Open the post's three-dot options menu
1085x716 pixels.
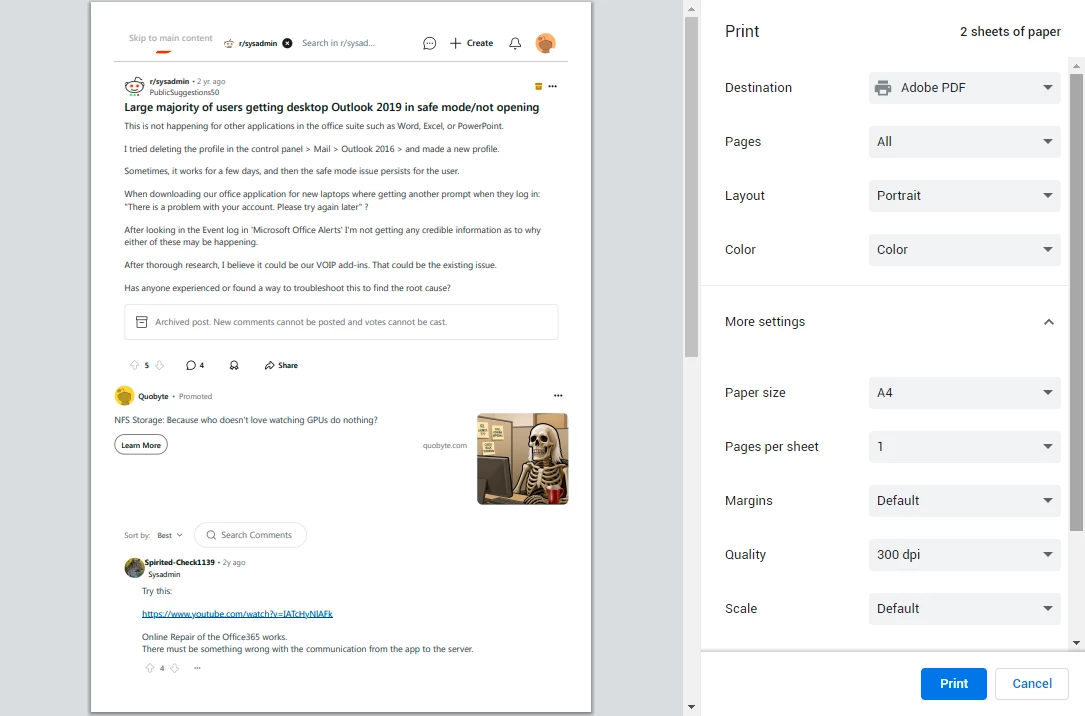(x=552, y=86)
